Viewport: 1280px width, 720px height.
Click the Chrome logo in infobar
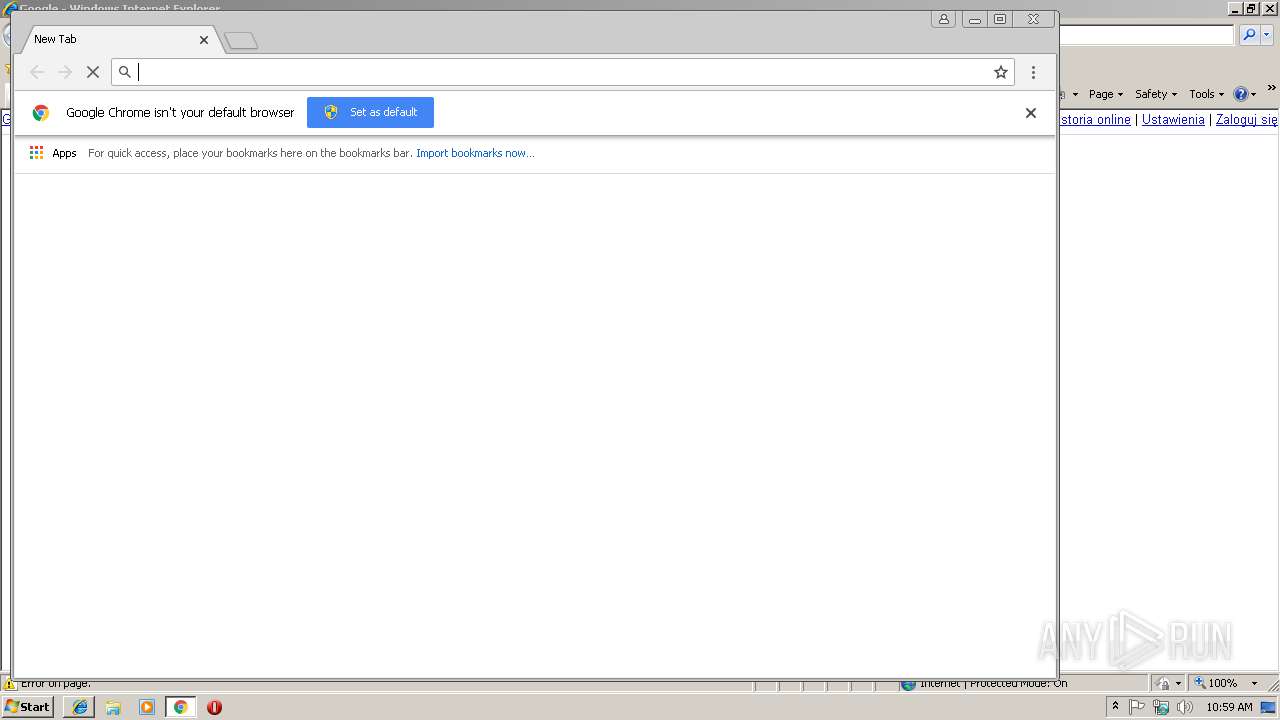[41, 113]
